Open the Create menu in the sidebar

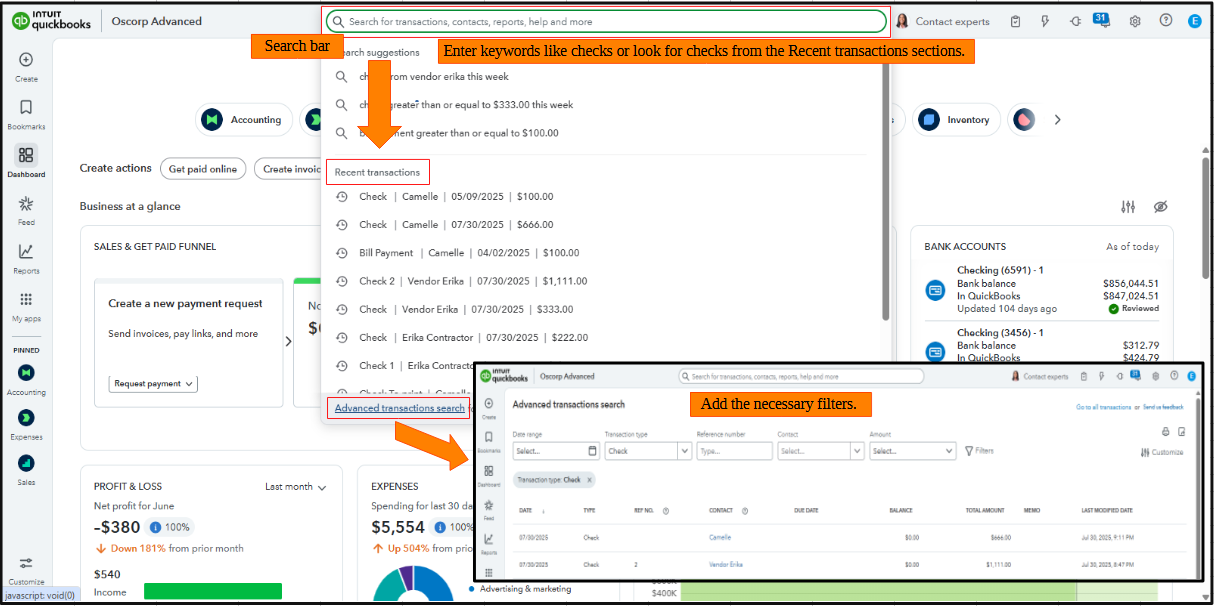(x=26, y=66)
